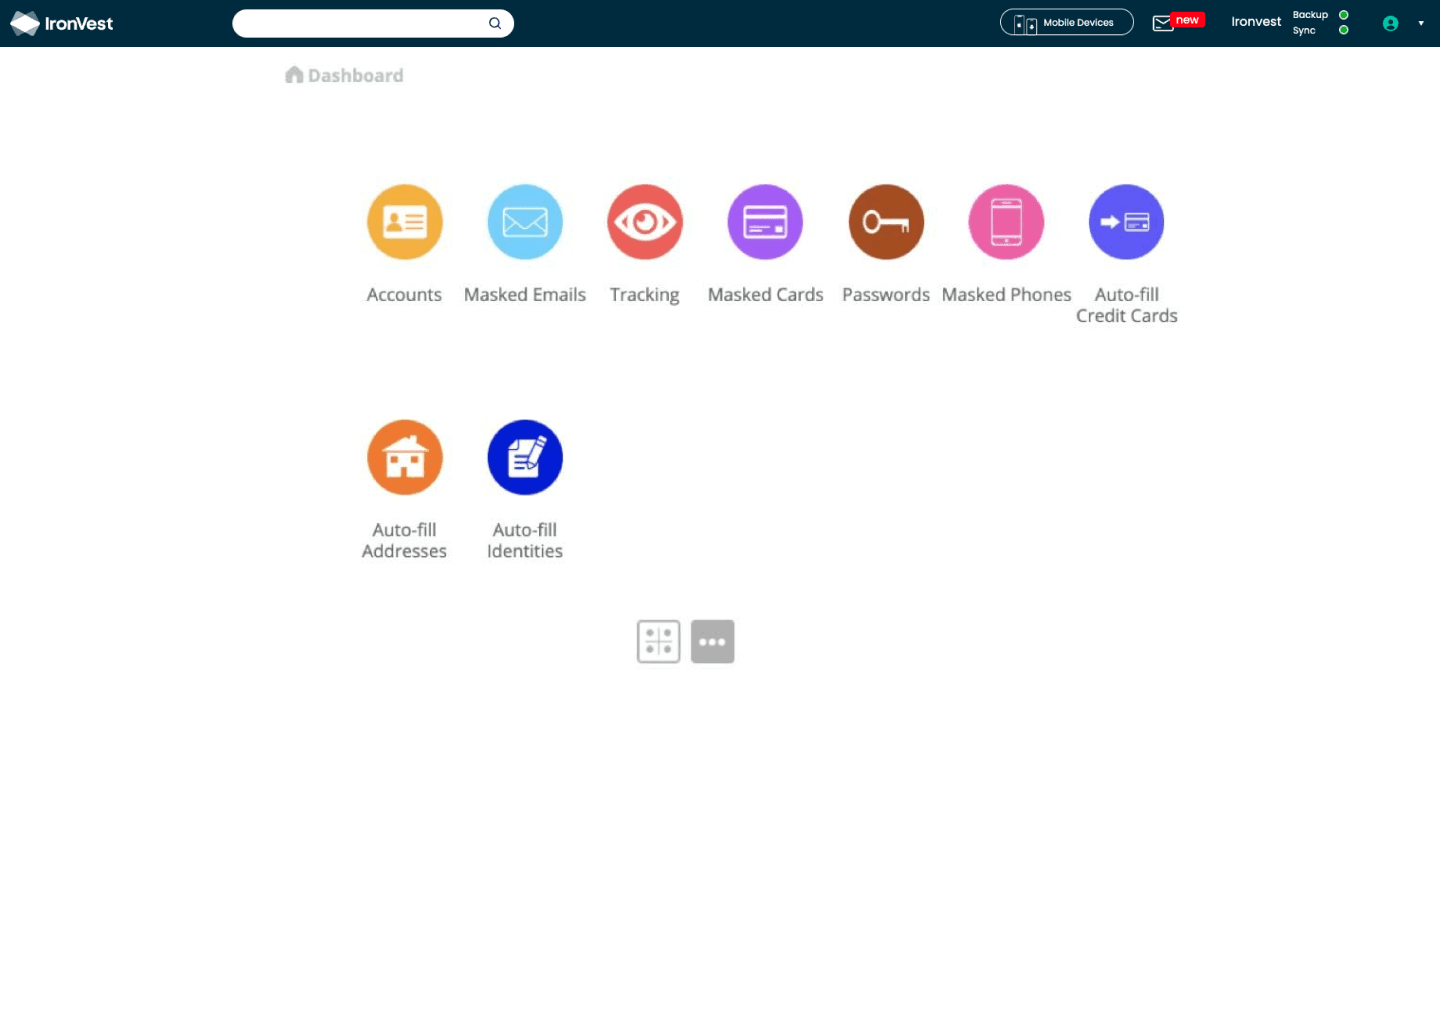Click the IronVest logo
1440x1024 pixels.
[62, 23]
